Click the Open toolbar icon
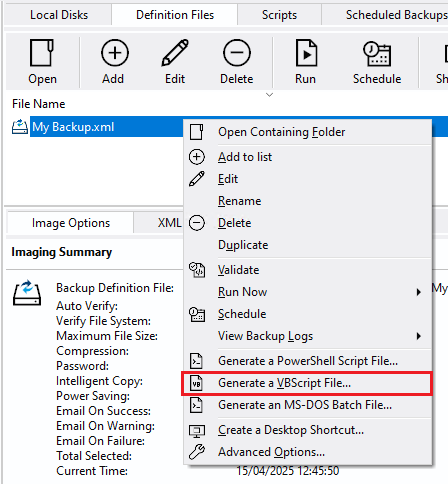 click(x=42, y=53)
